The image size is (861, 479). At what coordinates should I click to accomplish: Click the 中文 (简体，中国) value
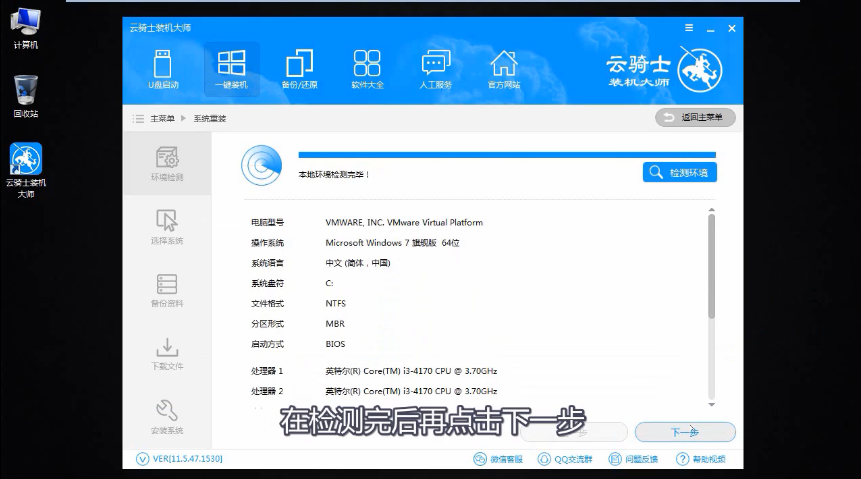point(357,263)
